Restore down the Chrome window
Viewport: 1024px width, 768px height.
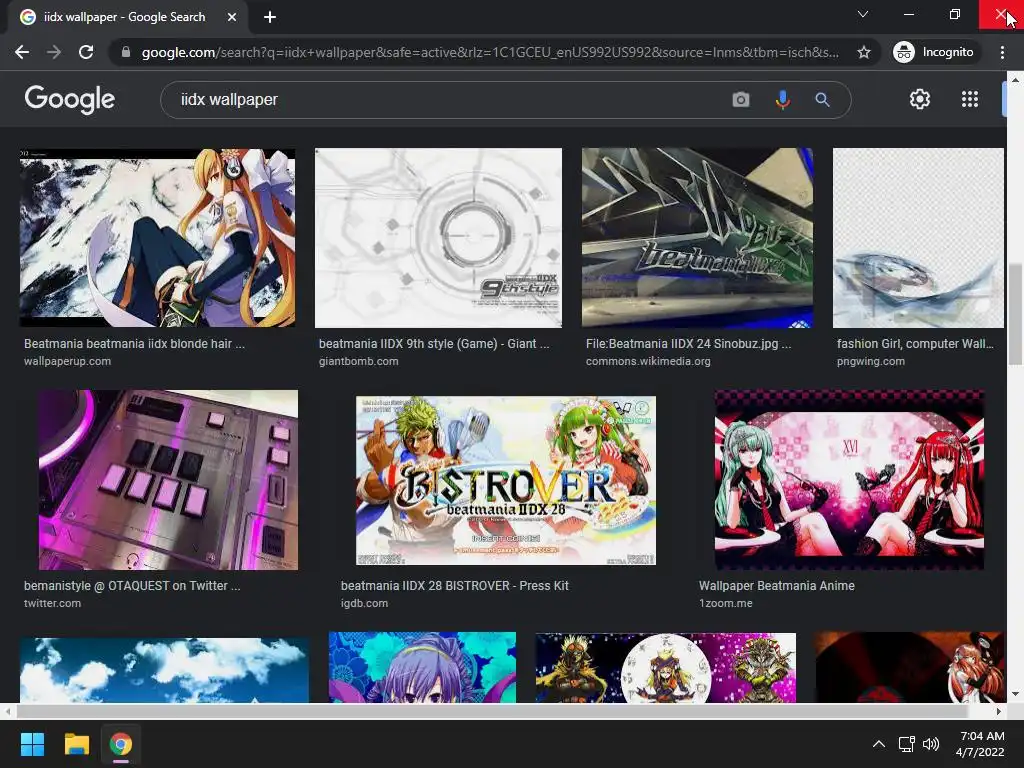(x=955, y=14)
